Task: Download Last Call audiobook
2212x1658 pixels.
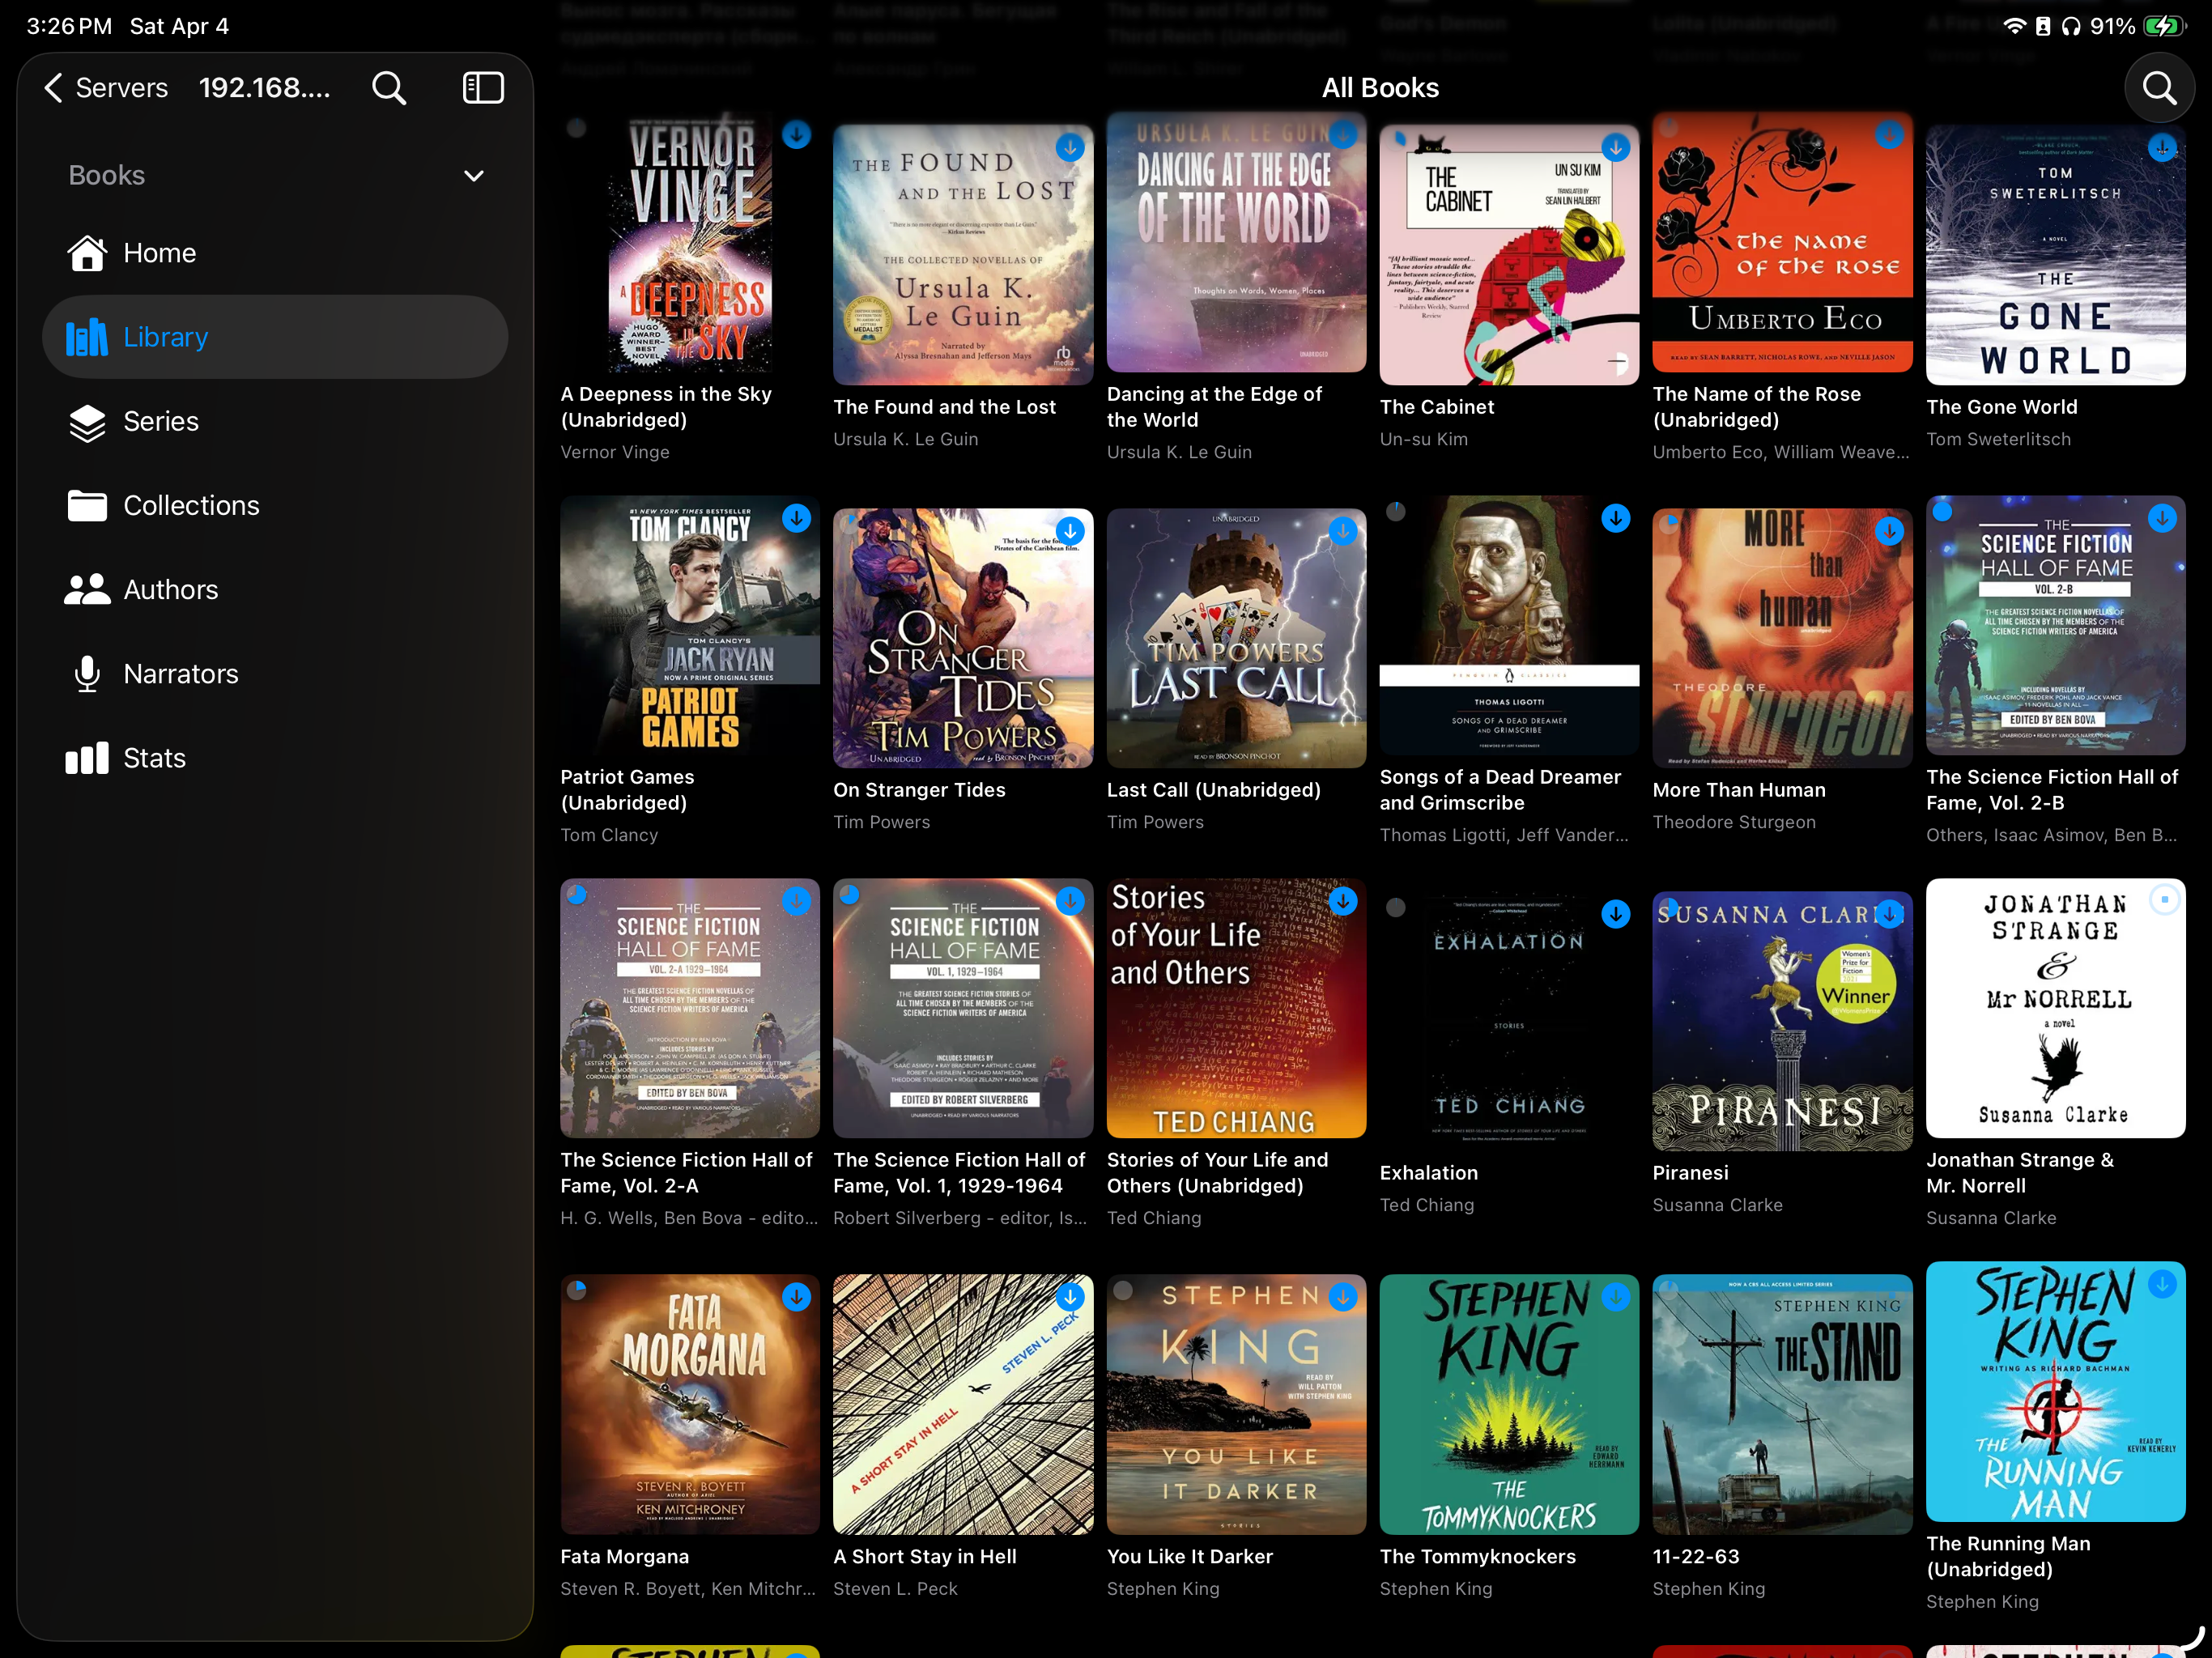Action: coord(1343,531)
